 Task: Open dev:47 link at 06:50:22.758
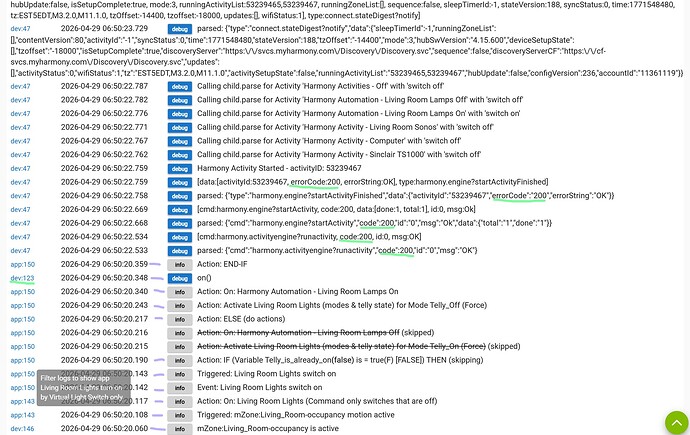click(20, 196)
